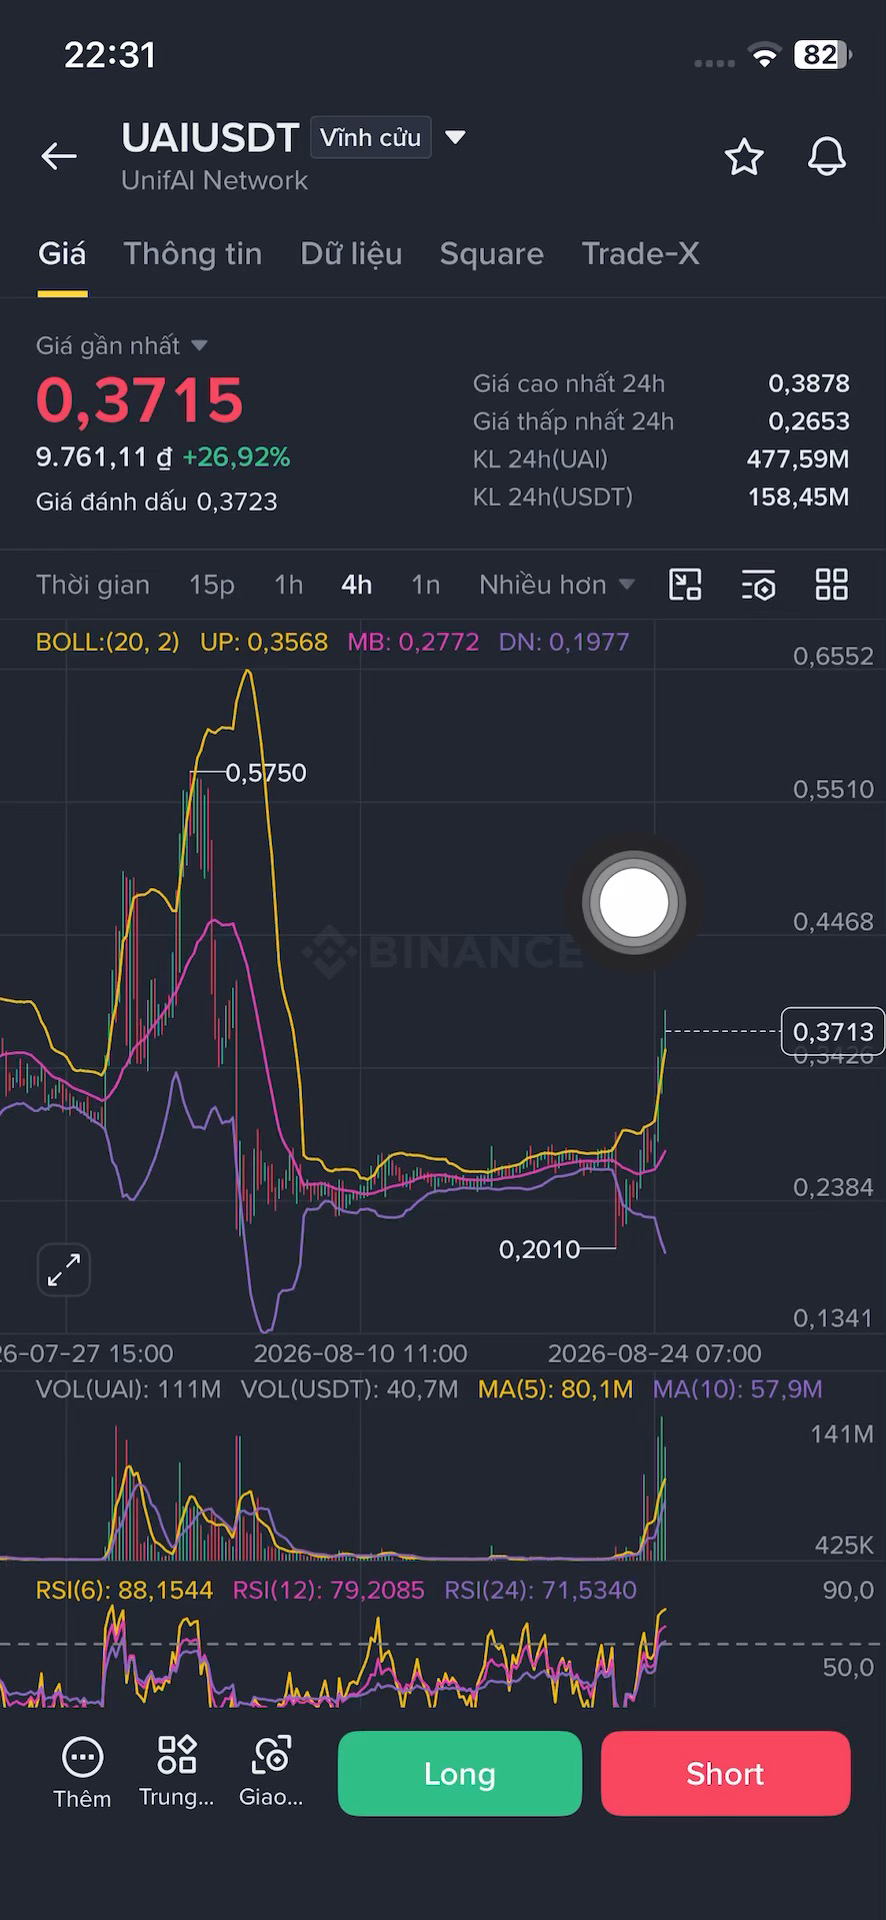886x1920 pixels.
Task: Expand the symbol switcher triangle next to Vĩnh cửu
Action: pyautogui.click(x=455, y=137)
